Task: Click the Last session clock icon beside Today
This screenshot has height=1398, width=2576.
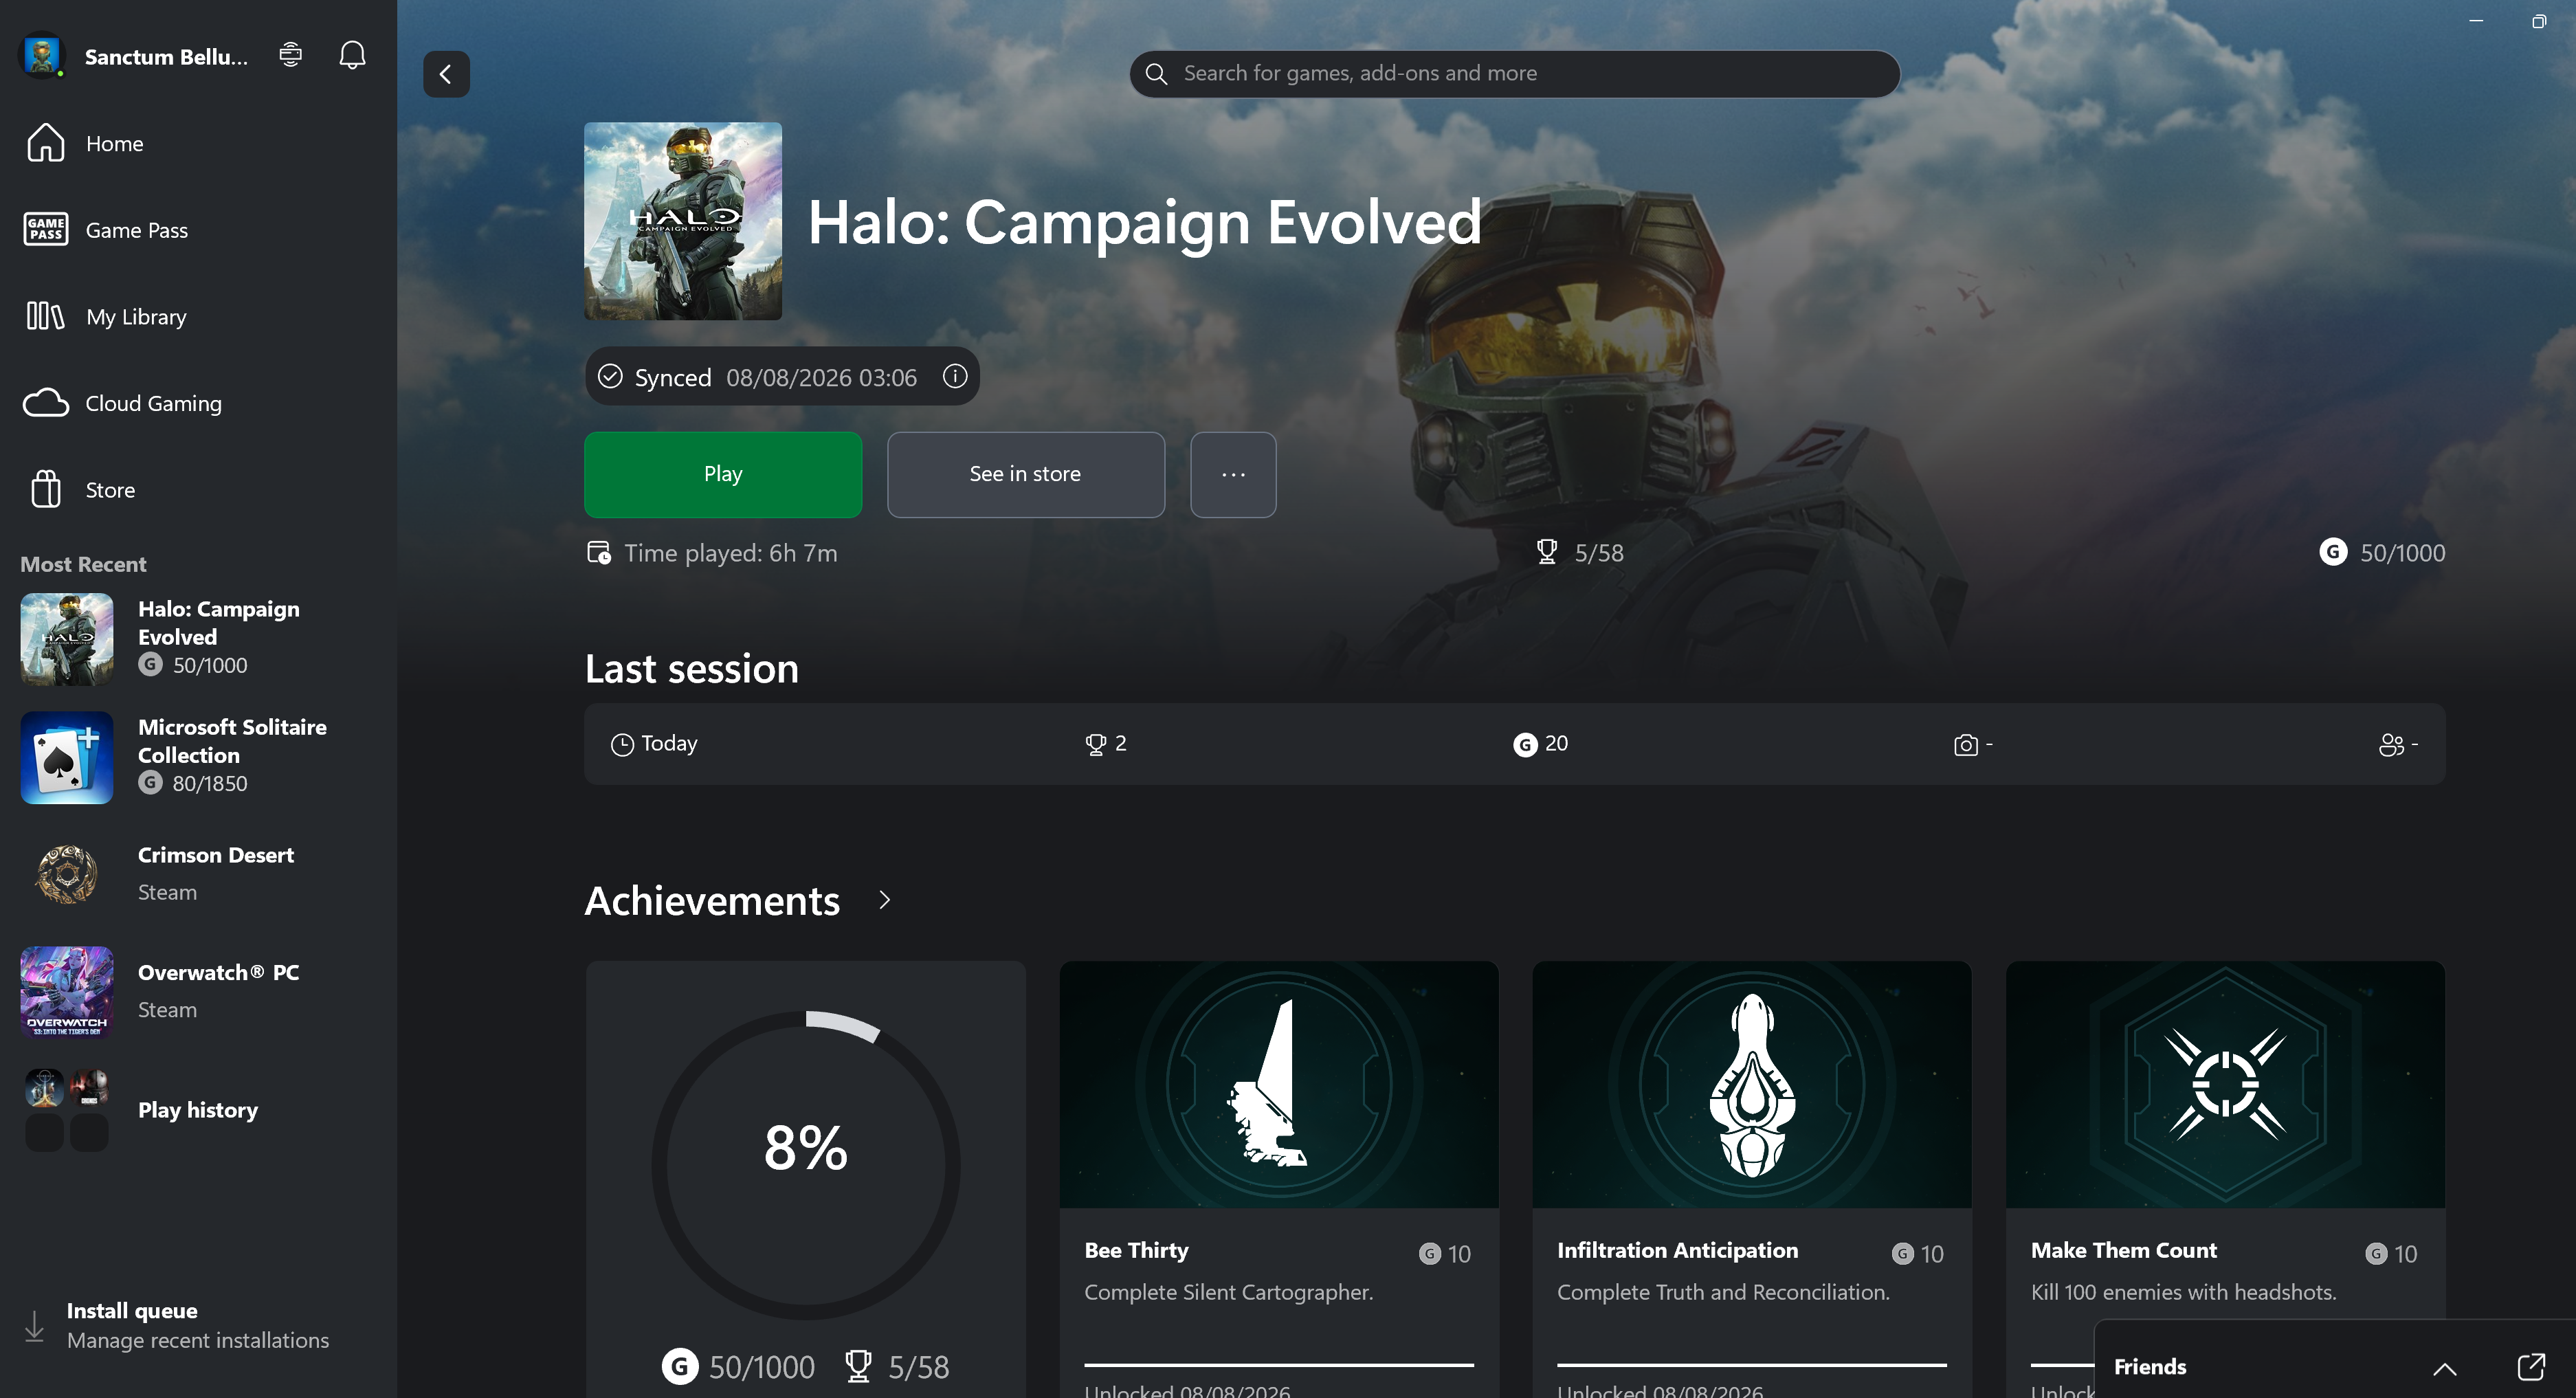Action: pos(622,745)
